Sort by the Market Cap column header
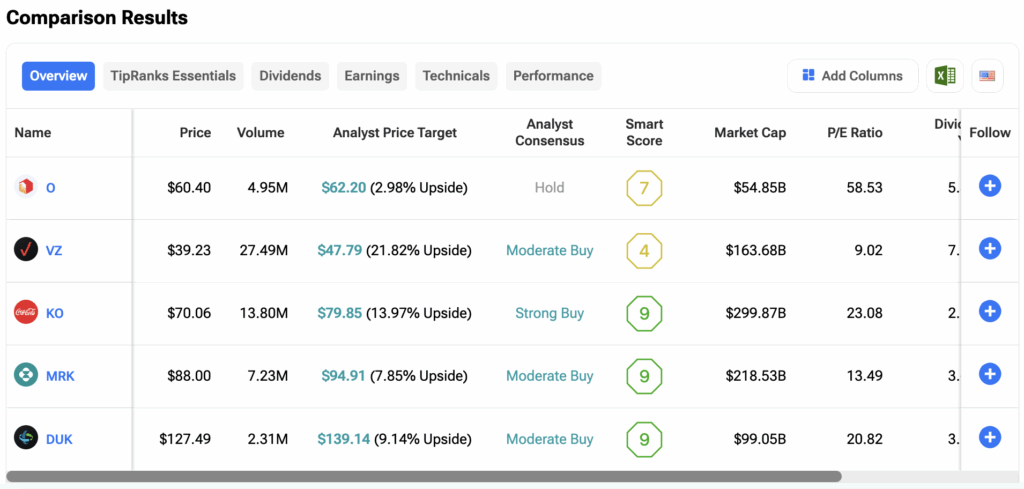Screen dimensions: 1024x489 [750, 133]
